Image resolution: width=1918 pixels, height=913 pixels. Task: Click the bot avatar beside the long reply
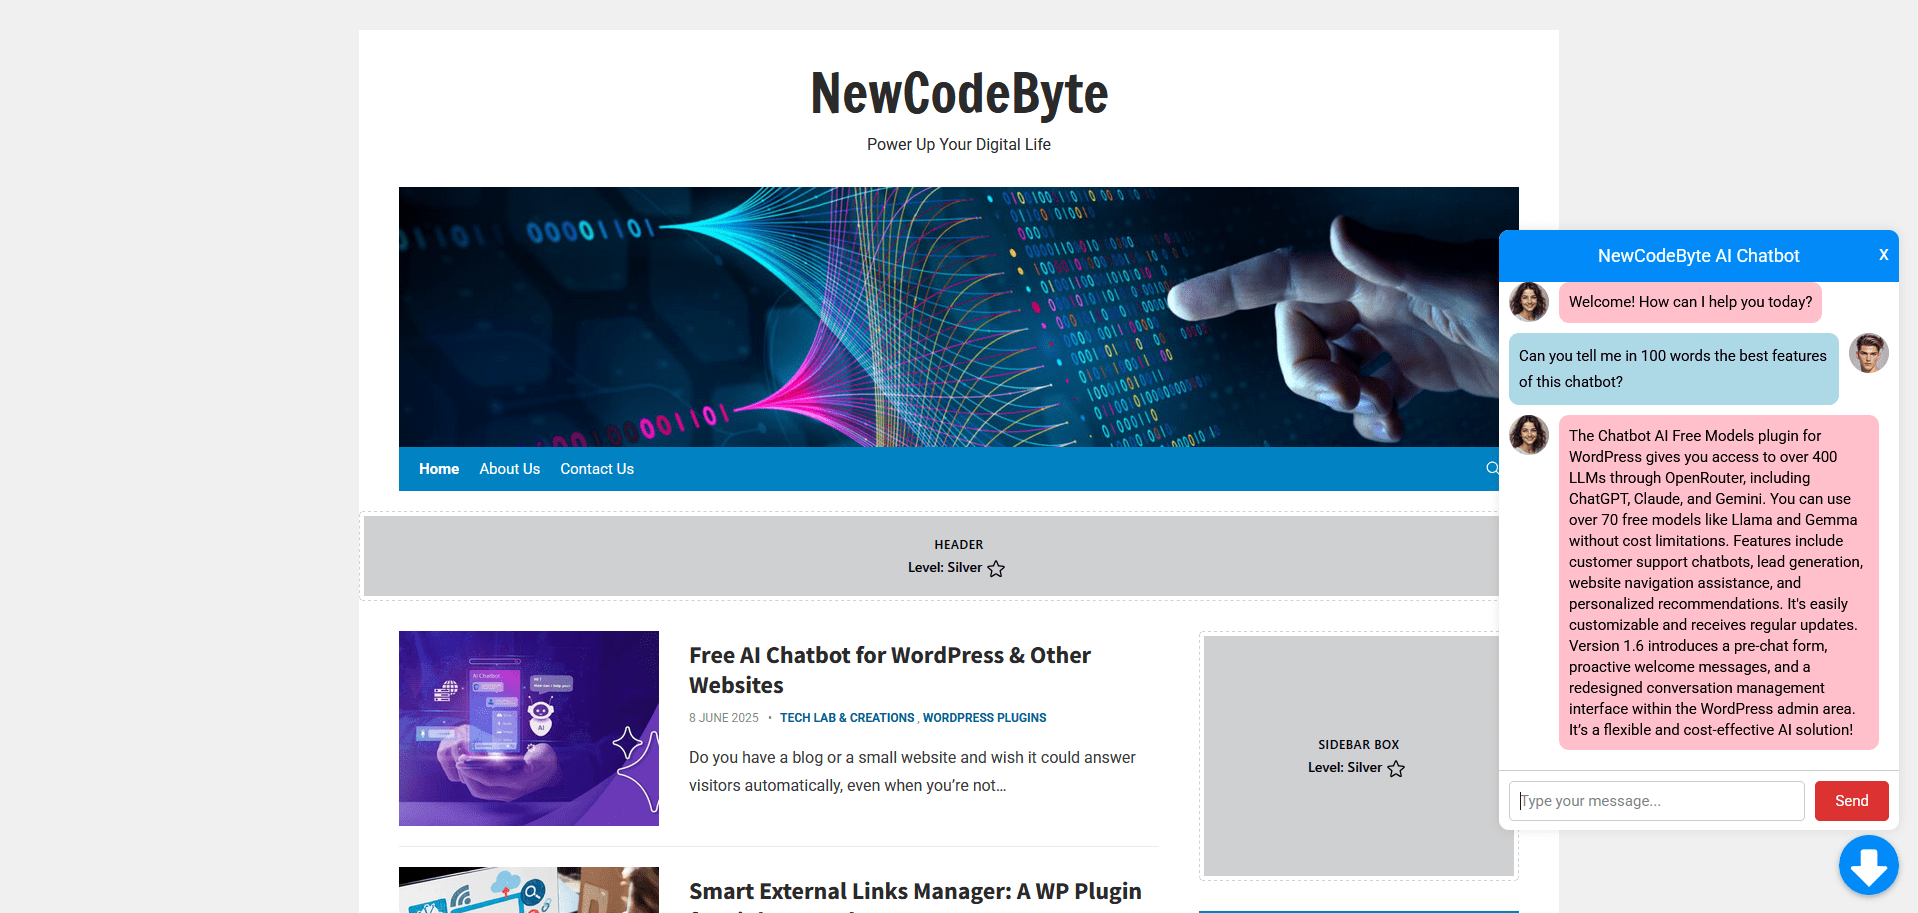1529,435
